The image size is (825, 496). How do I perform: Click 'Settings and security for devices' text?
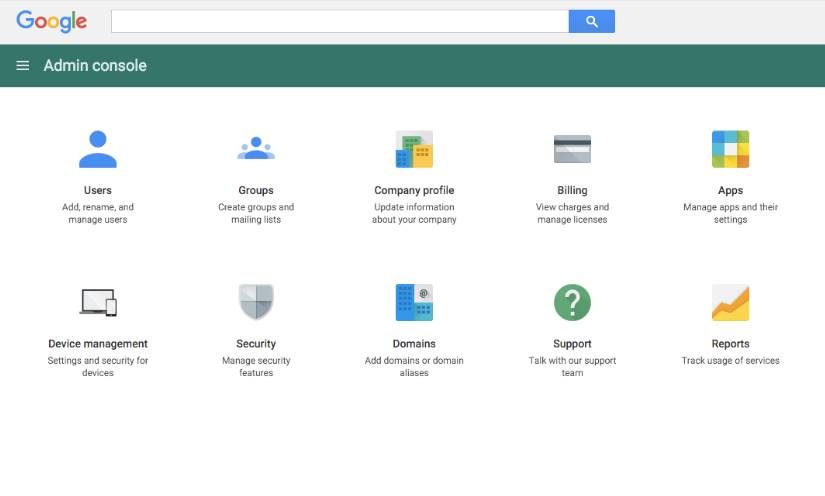click(x=98, y=367)
